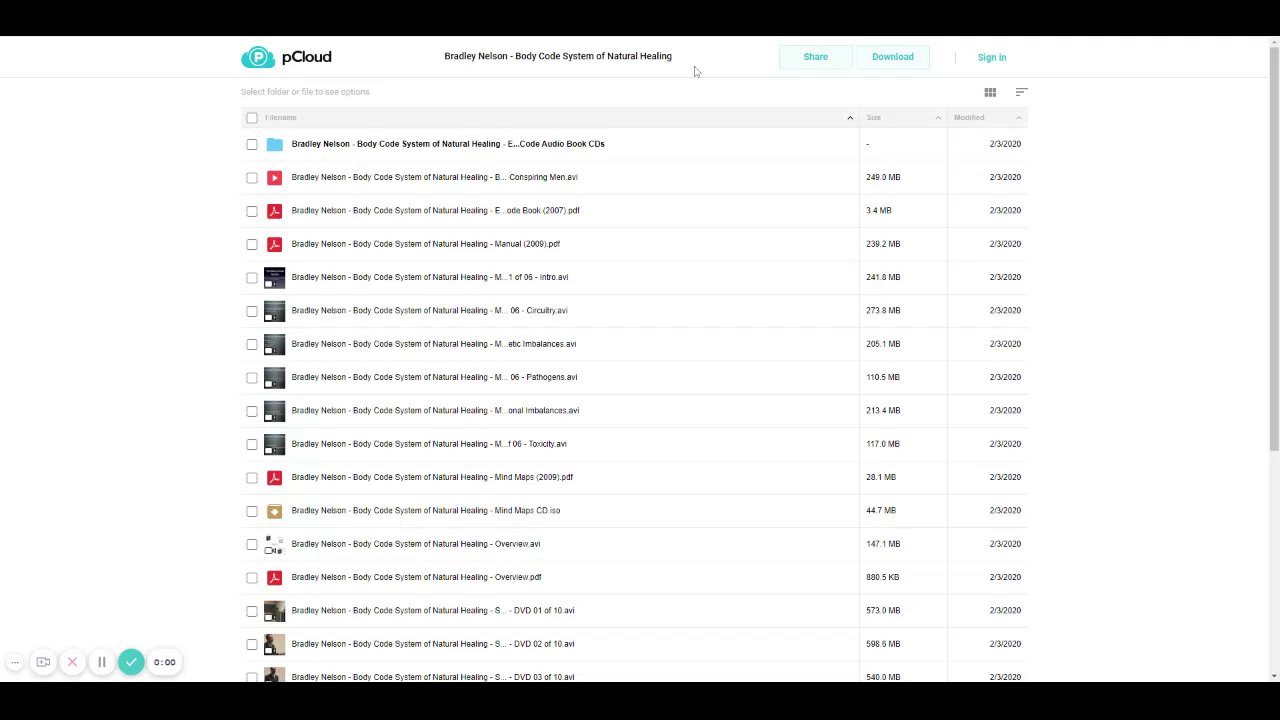
Task: Open the Pathogens.avi video thumbnail
Action: 274,377
